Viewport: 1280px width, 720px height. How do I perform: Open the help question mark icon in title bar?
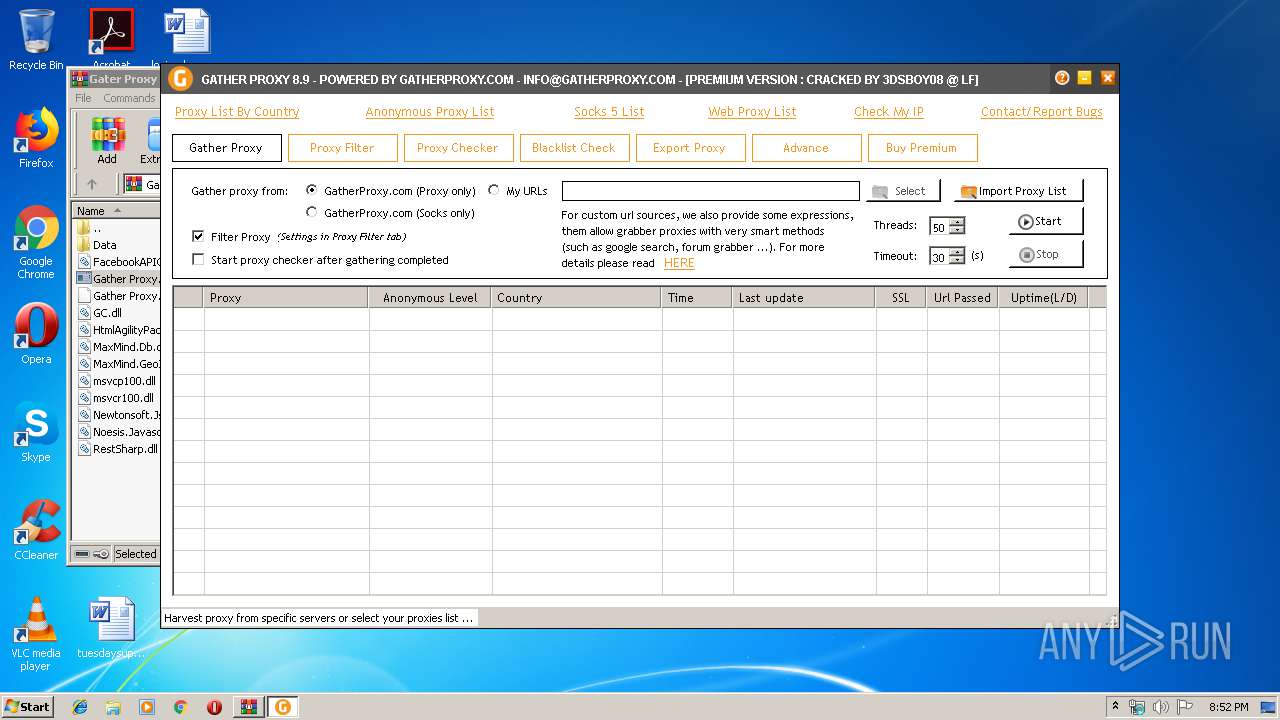point(1062,78)
